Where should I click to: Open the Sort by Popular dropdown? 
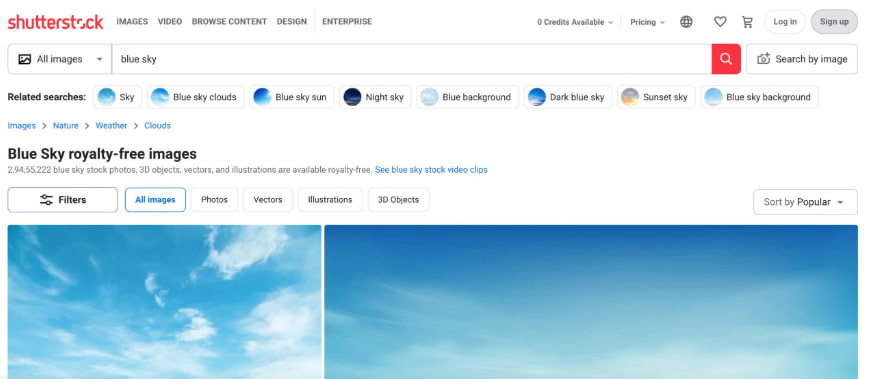pyautogui.click(x=805, y=202)
